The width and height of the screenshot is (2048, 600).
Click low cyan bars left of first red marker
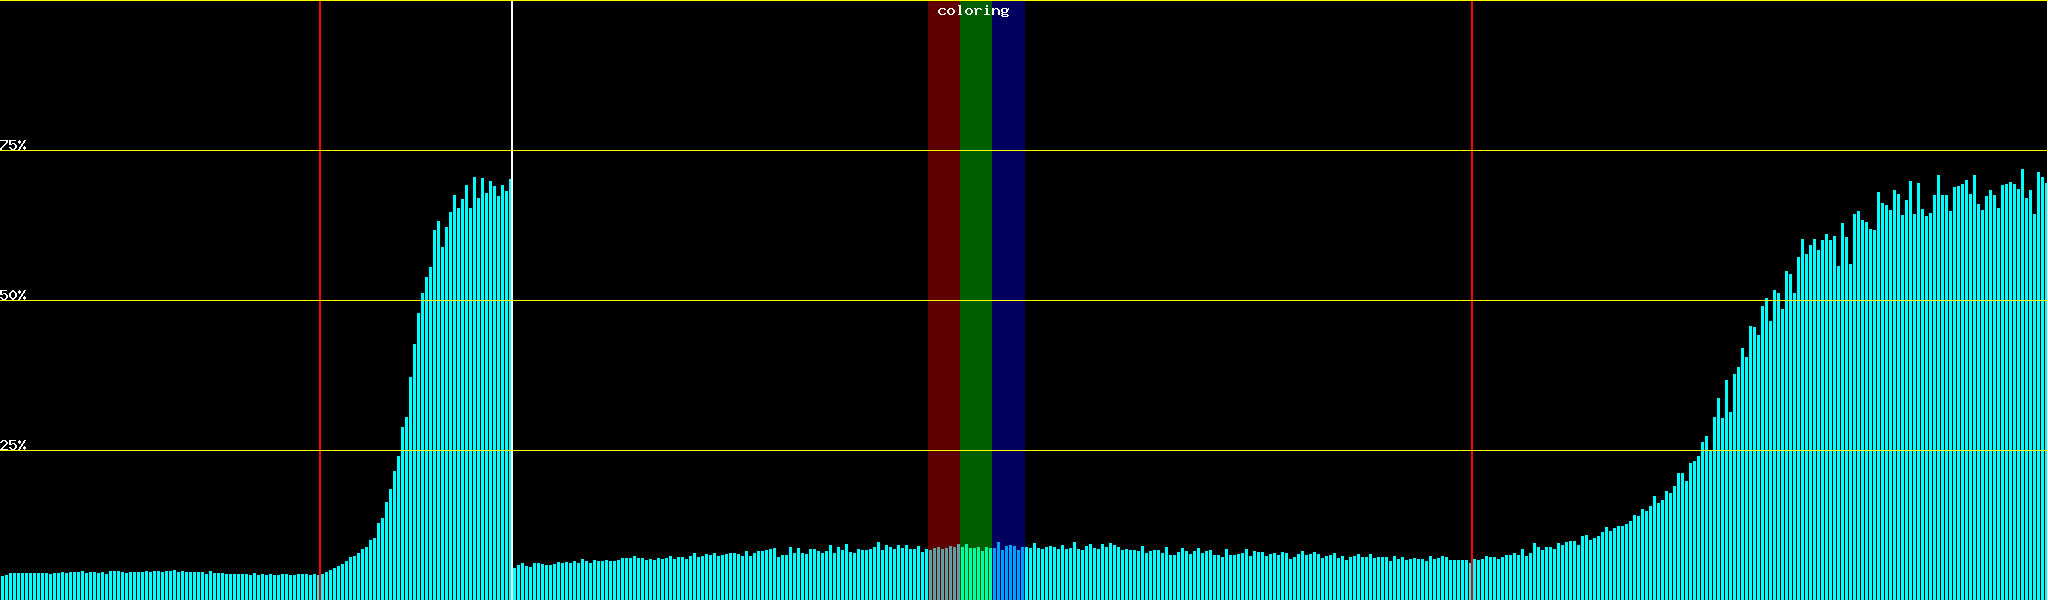click(x=160, y=587)
